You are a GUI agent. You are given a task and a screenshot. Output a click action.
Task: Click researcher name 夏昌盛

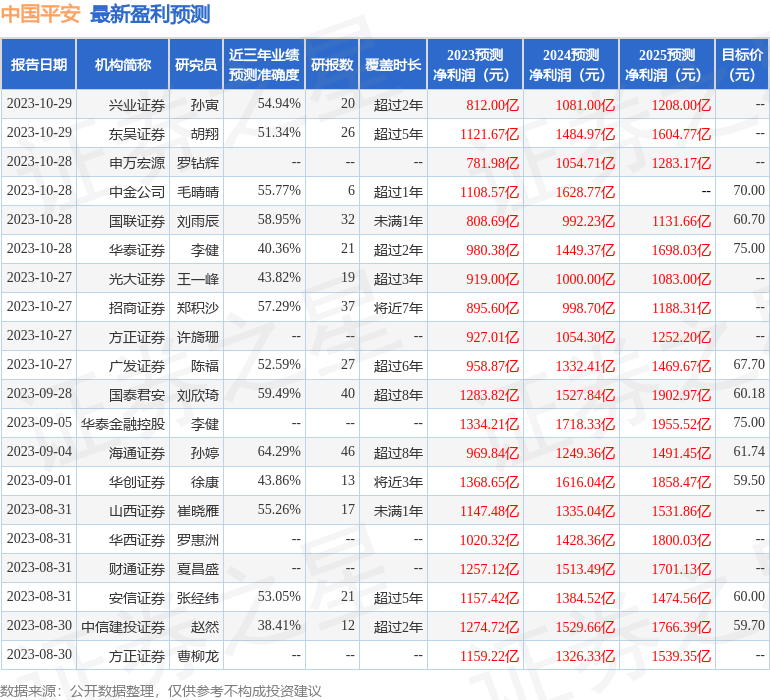pos(198,569)
